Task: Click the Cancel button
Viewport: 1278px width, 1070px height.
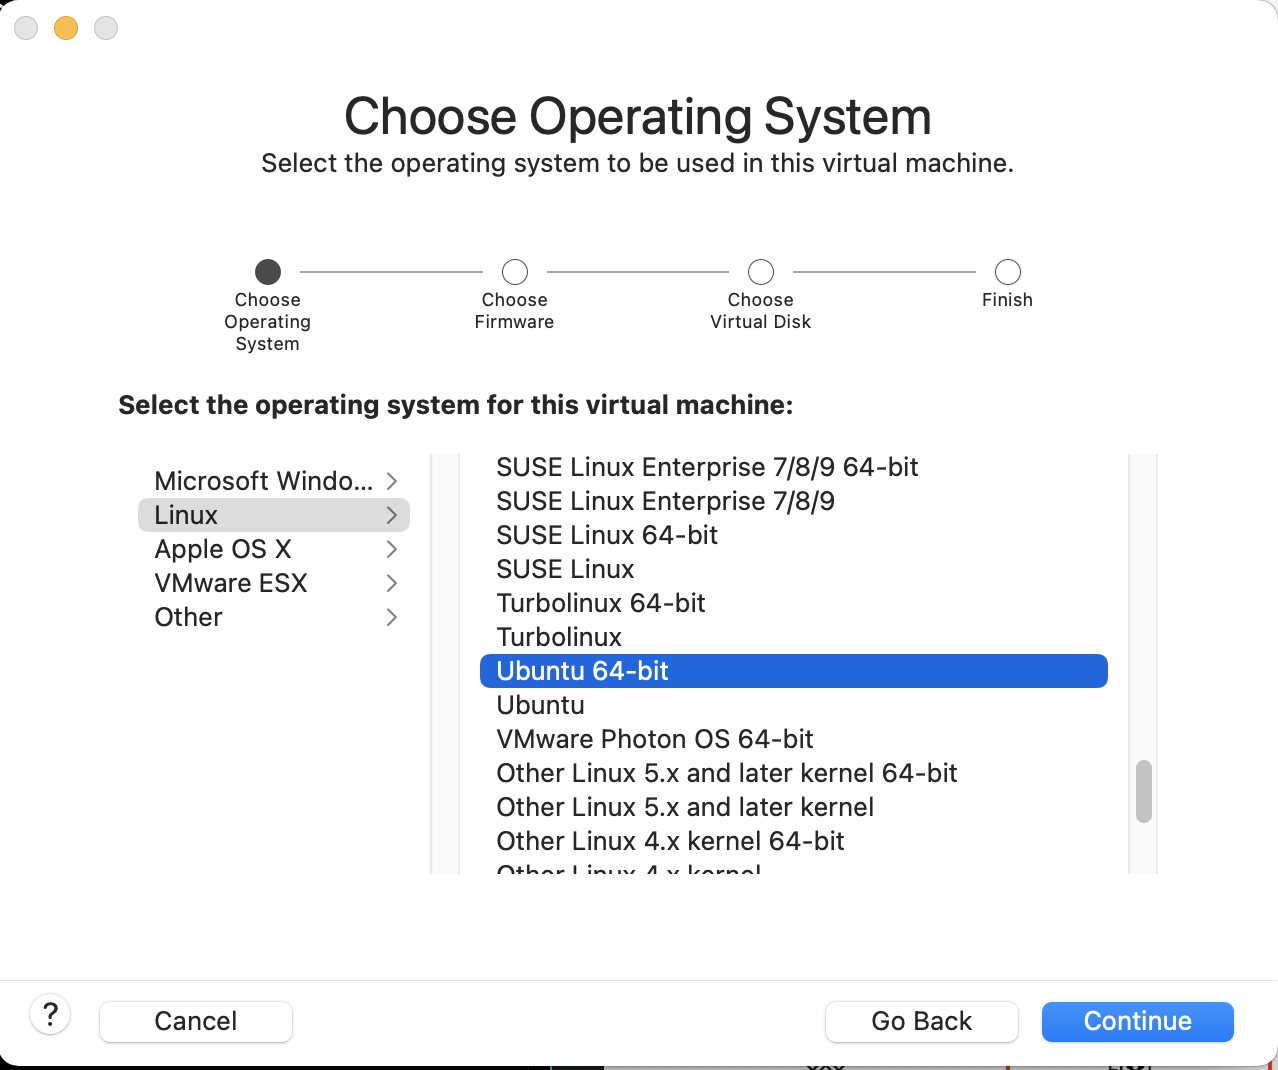Action: 196,1021
